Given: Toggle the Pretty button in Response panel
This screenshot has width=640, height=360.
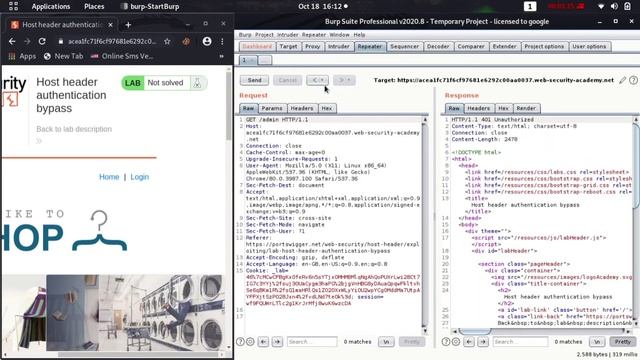Looking at the screenshot, I should [x=622, y=342].
